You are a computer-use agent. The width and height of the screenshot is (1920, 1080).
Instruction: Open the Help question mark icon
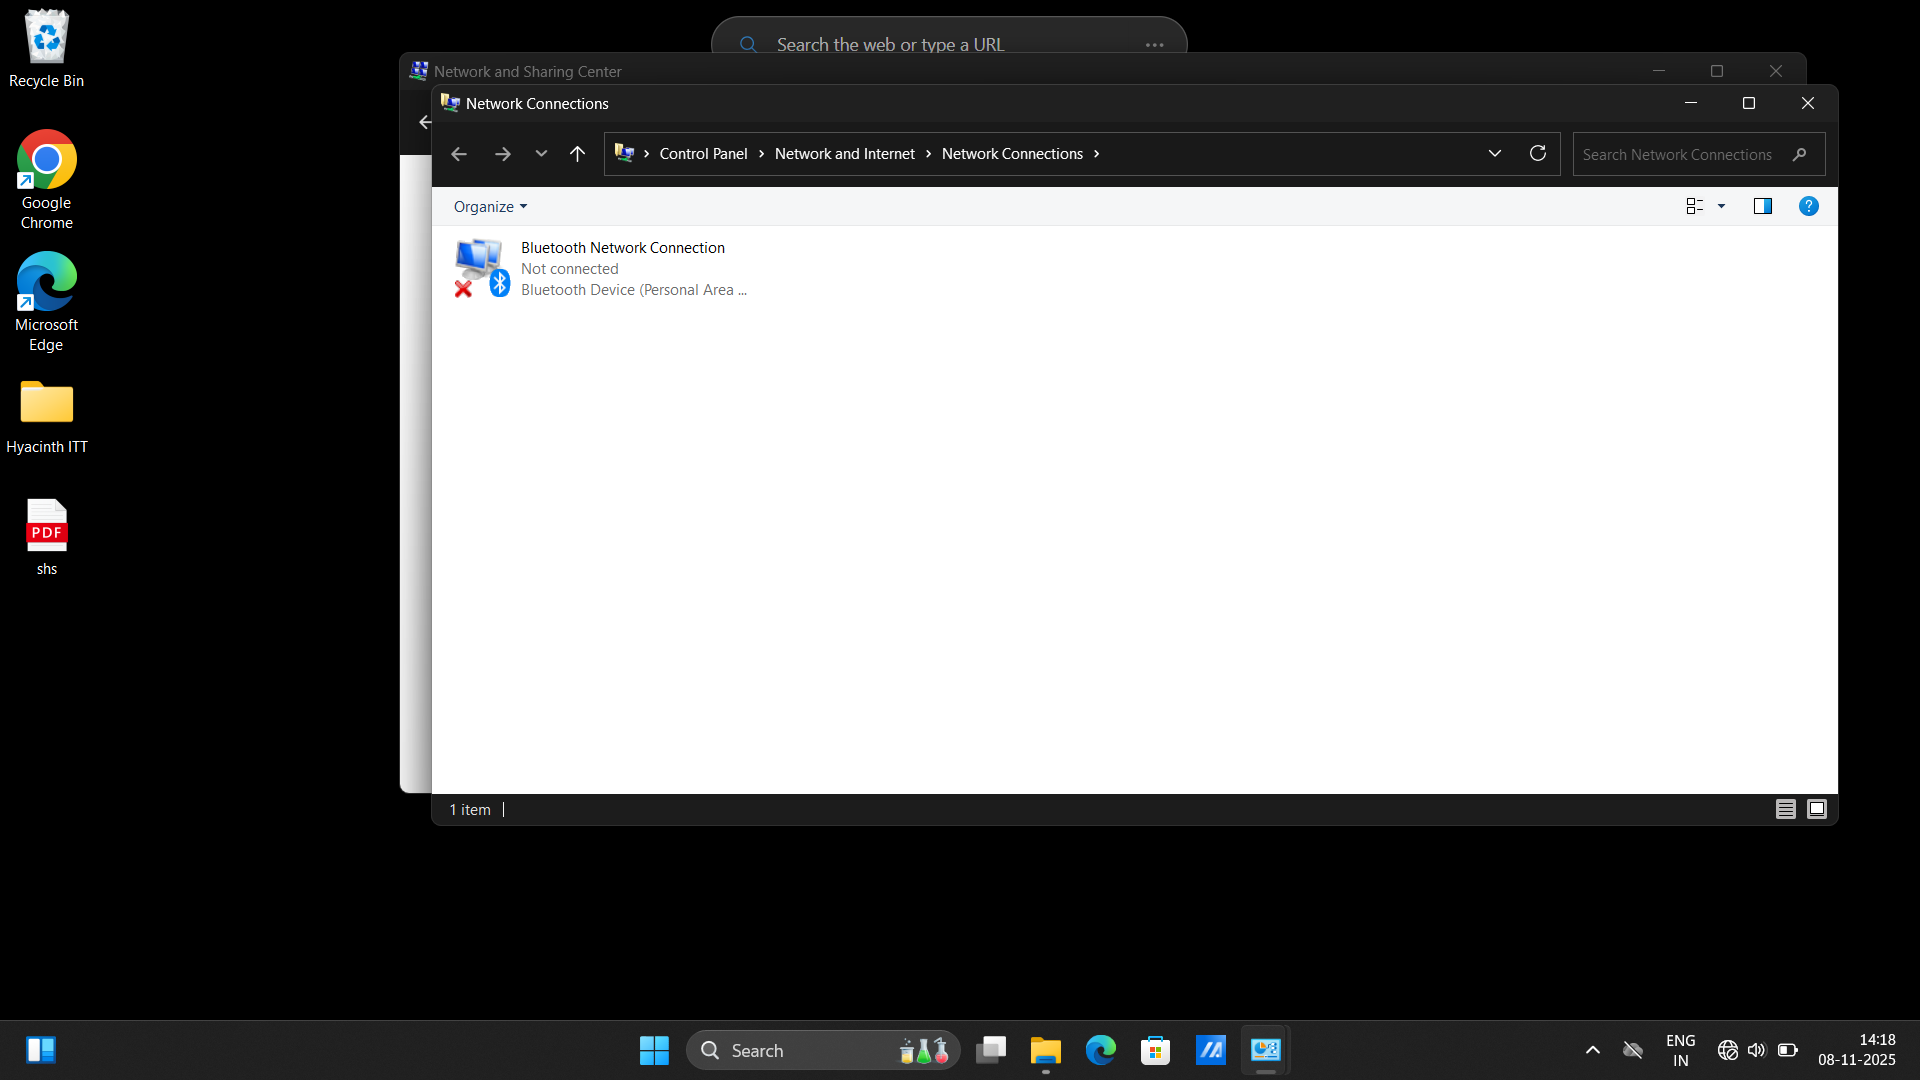[x=1808, y=206]
